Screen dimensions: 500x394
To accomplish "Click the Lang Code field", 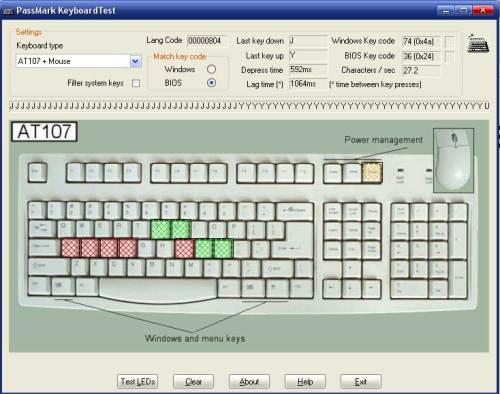I will pyautogui.click(x=207, y=41).
